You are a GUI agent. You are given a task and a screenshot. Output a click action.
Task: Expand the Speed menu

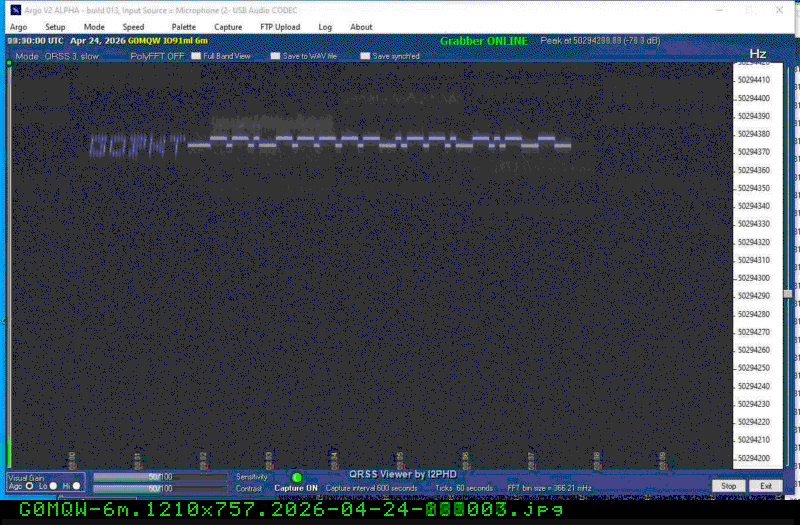tap(133, 27)
